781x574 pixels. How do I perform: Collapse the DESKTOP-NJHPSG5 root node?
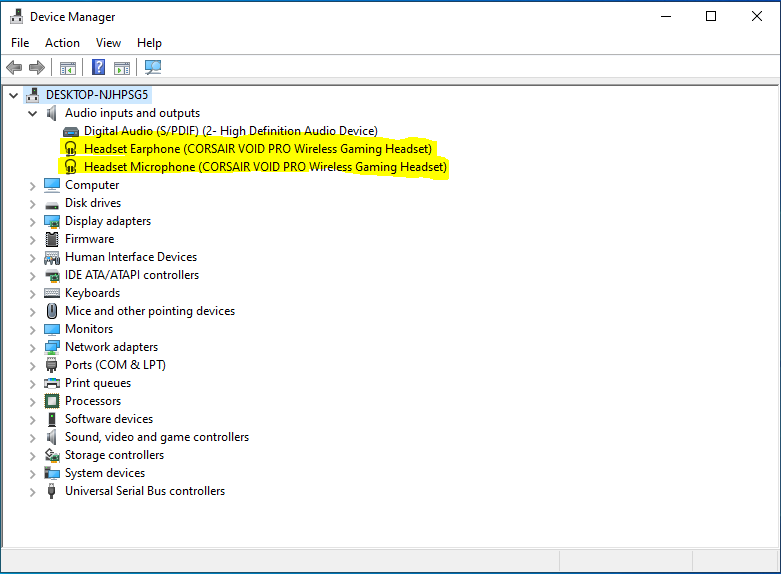point(13,95)
